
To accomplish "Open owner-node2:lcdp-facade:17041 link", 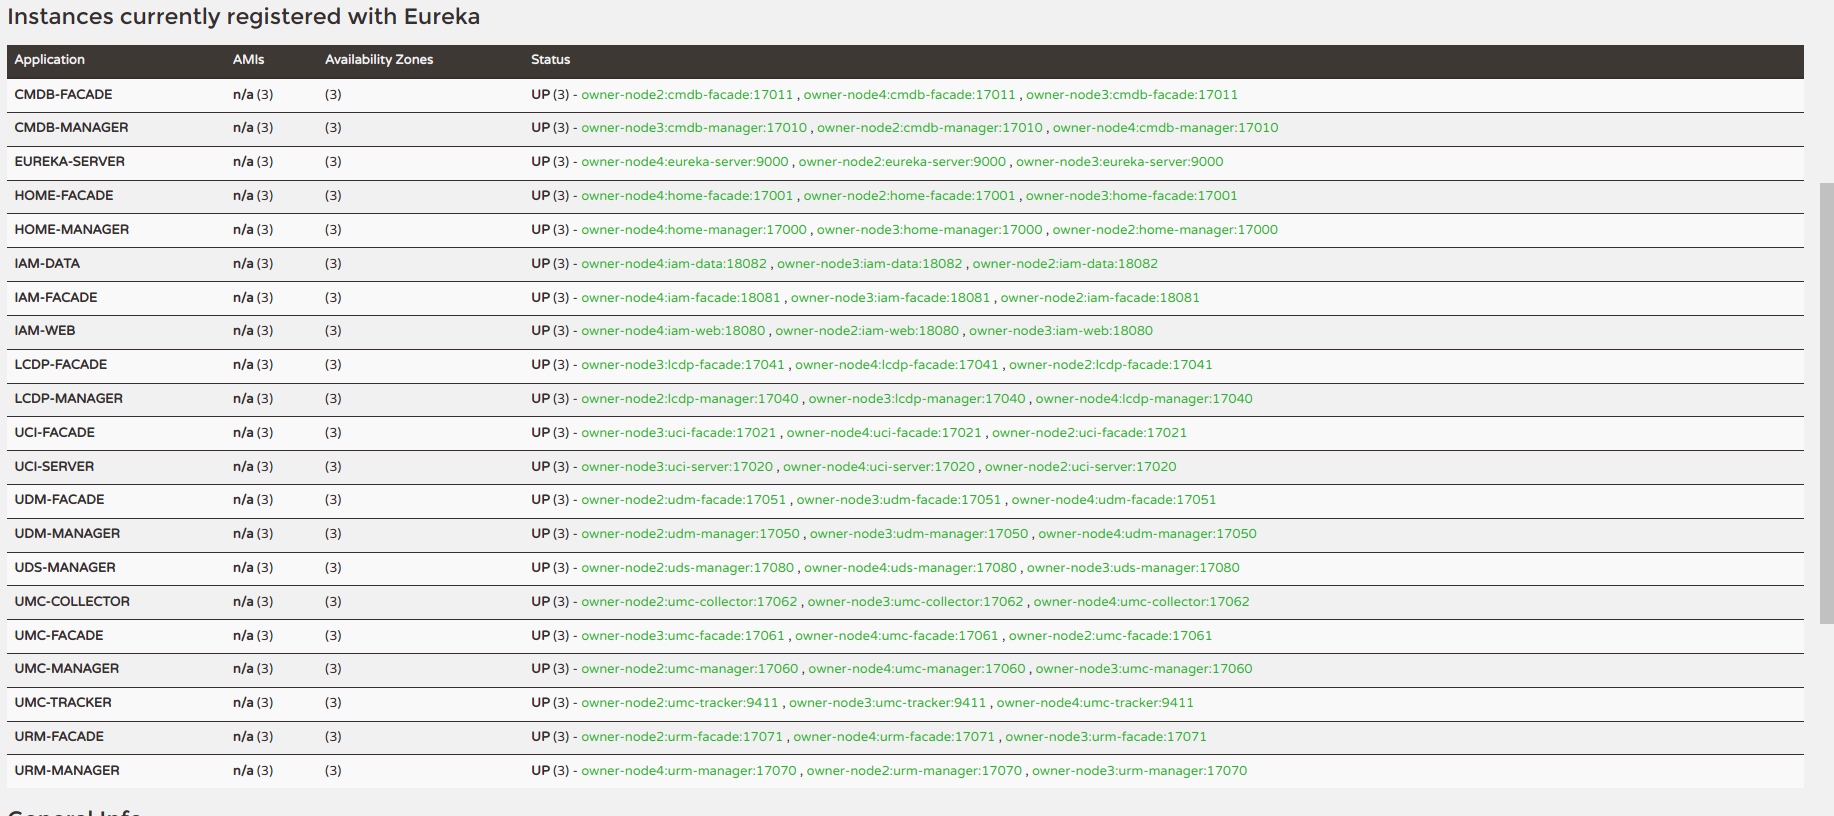I will pyautogui.click(x=1111, y=365).
